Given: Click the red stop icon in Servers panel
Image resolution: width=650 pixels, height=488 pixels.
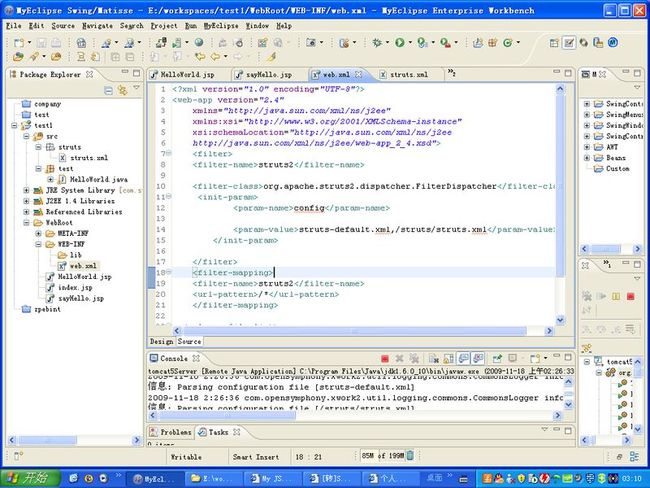Looking at the screenshot, I should [x=631, y=296].
